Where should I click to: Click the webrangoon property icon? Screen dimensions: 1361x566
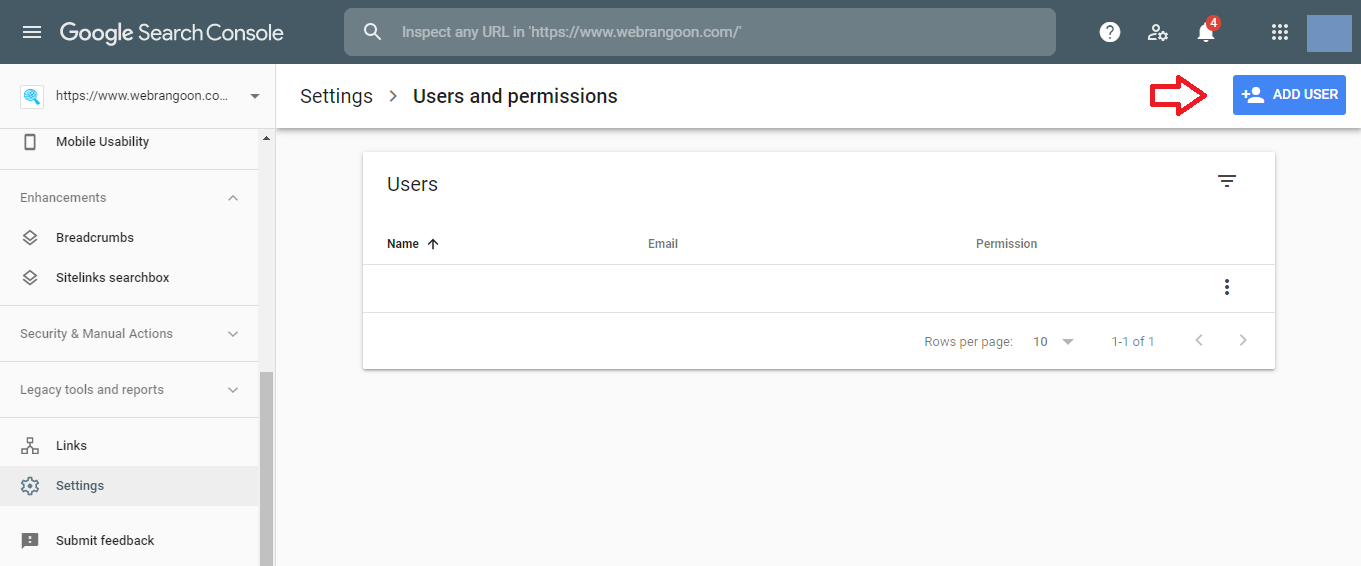pos(32,96)
